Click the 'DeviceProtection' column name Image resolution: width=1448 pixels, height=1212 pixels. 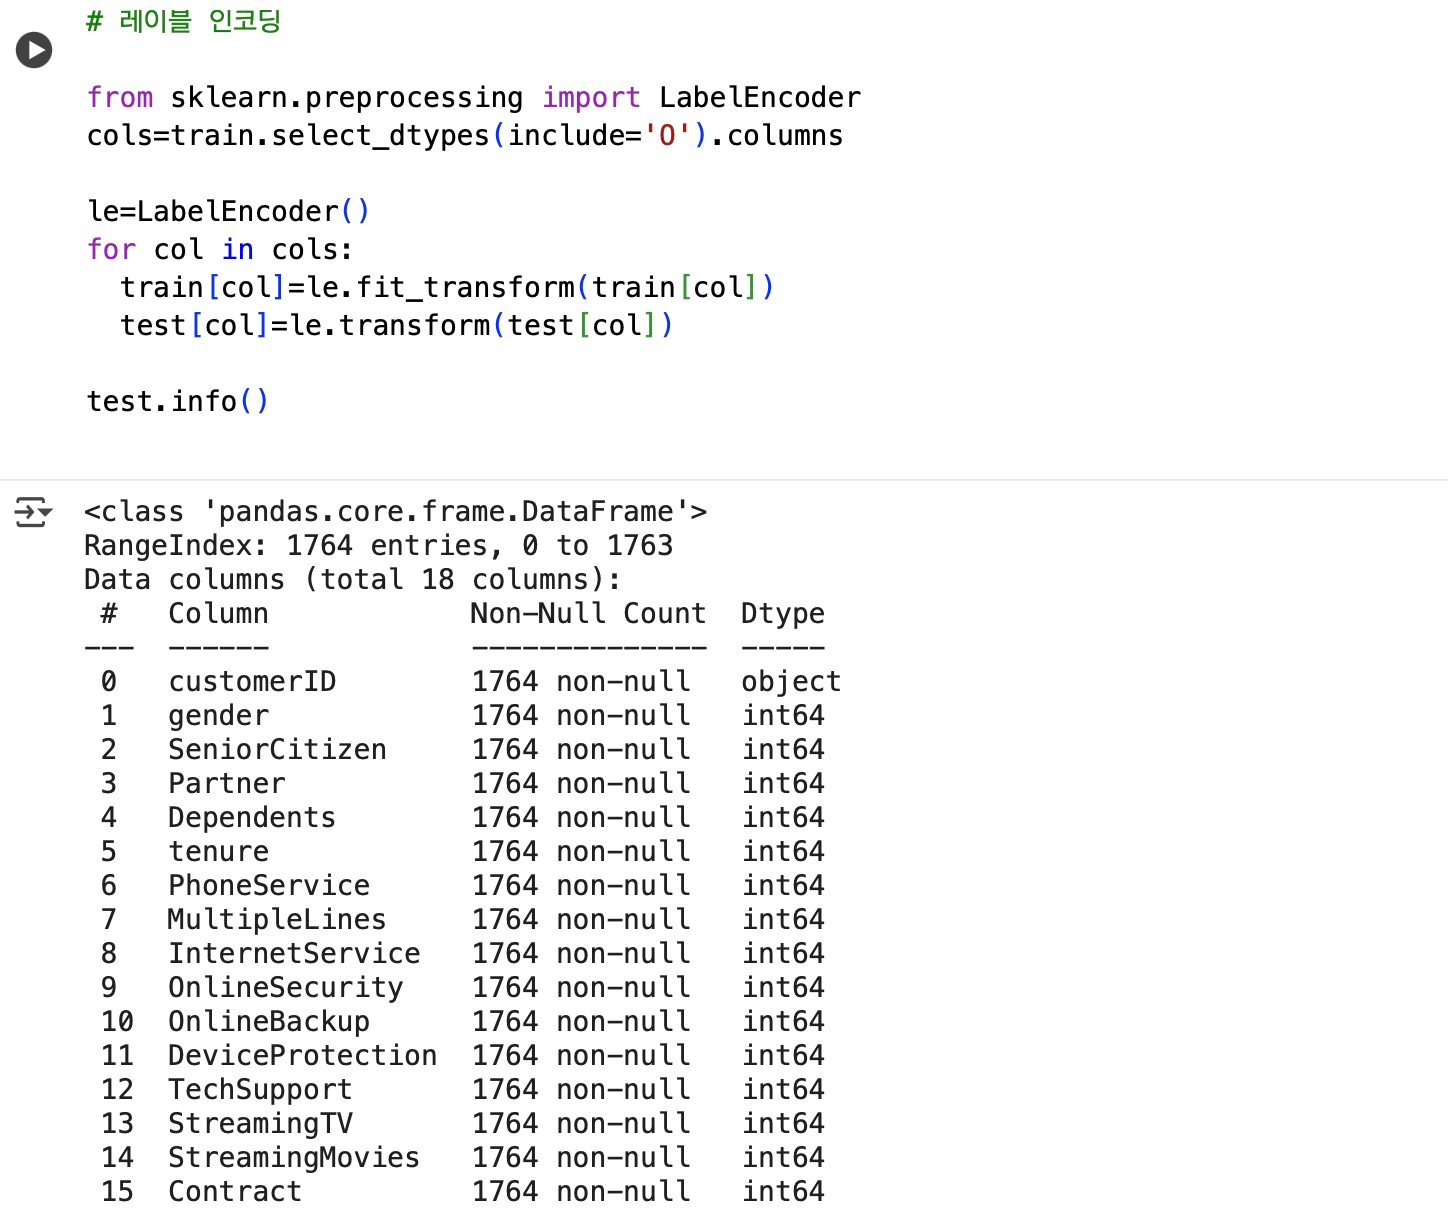point(302,1056)
